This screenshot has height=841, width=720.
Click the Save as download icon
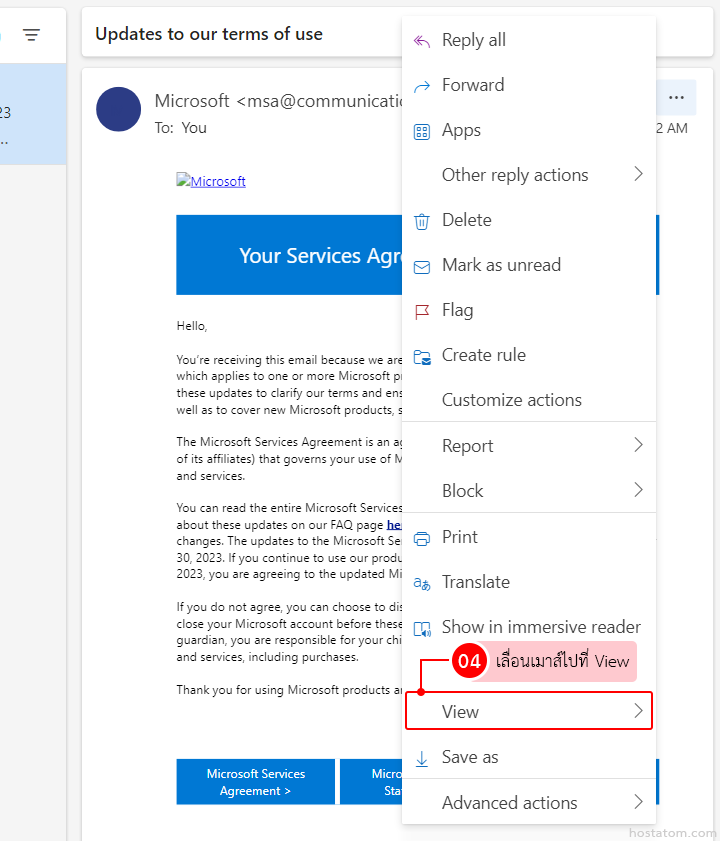422,758
